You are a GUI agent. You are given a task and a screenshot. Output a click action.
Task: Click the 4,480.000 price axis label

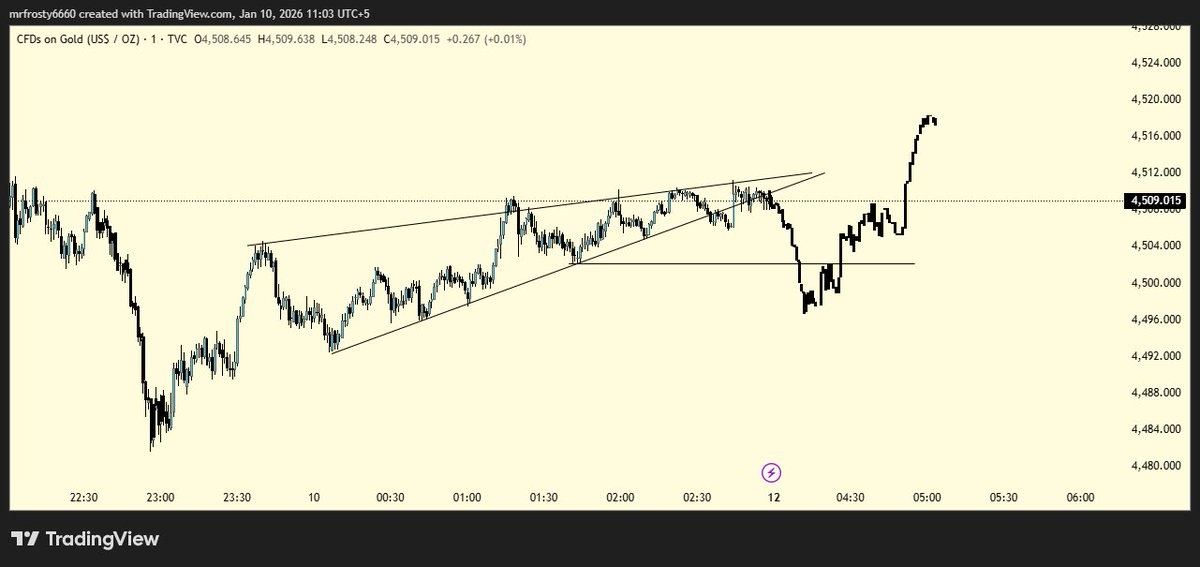coord(1157,466)
